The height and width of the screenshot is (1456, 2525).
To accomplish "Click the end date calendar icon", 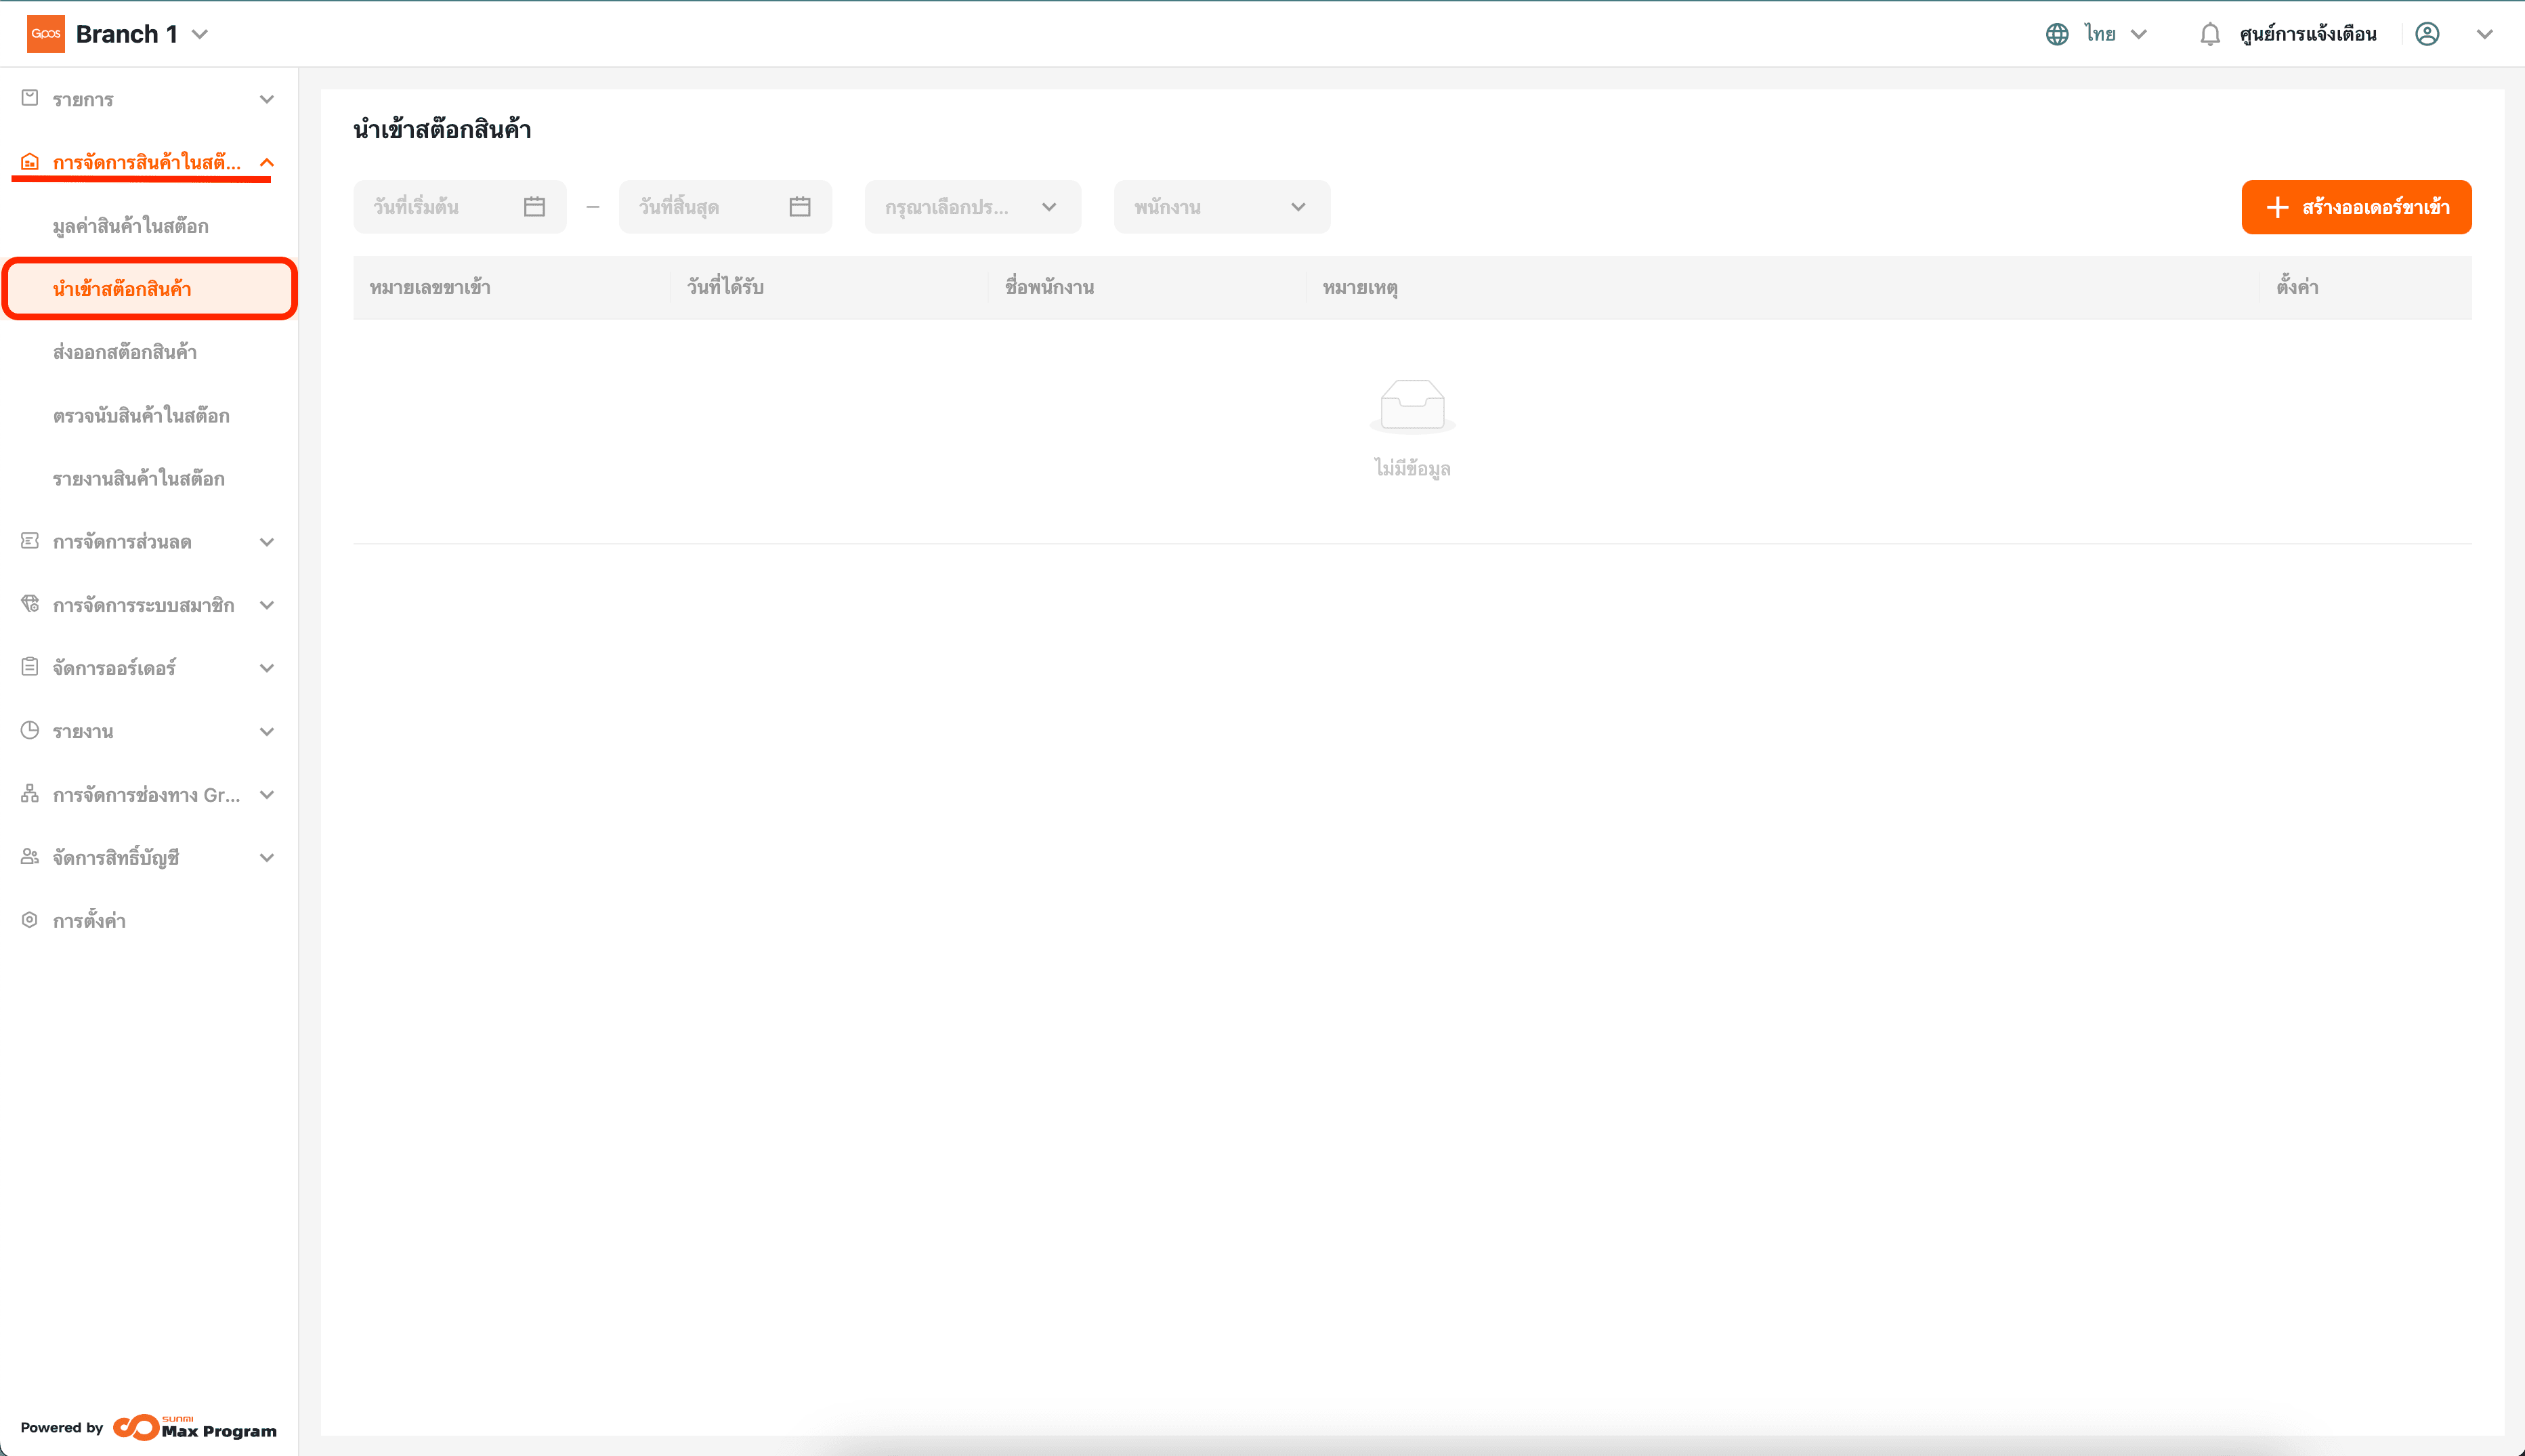I will [x=799, y=207].
